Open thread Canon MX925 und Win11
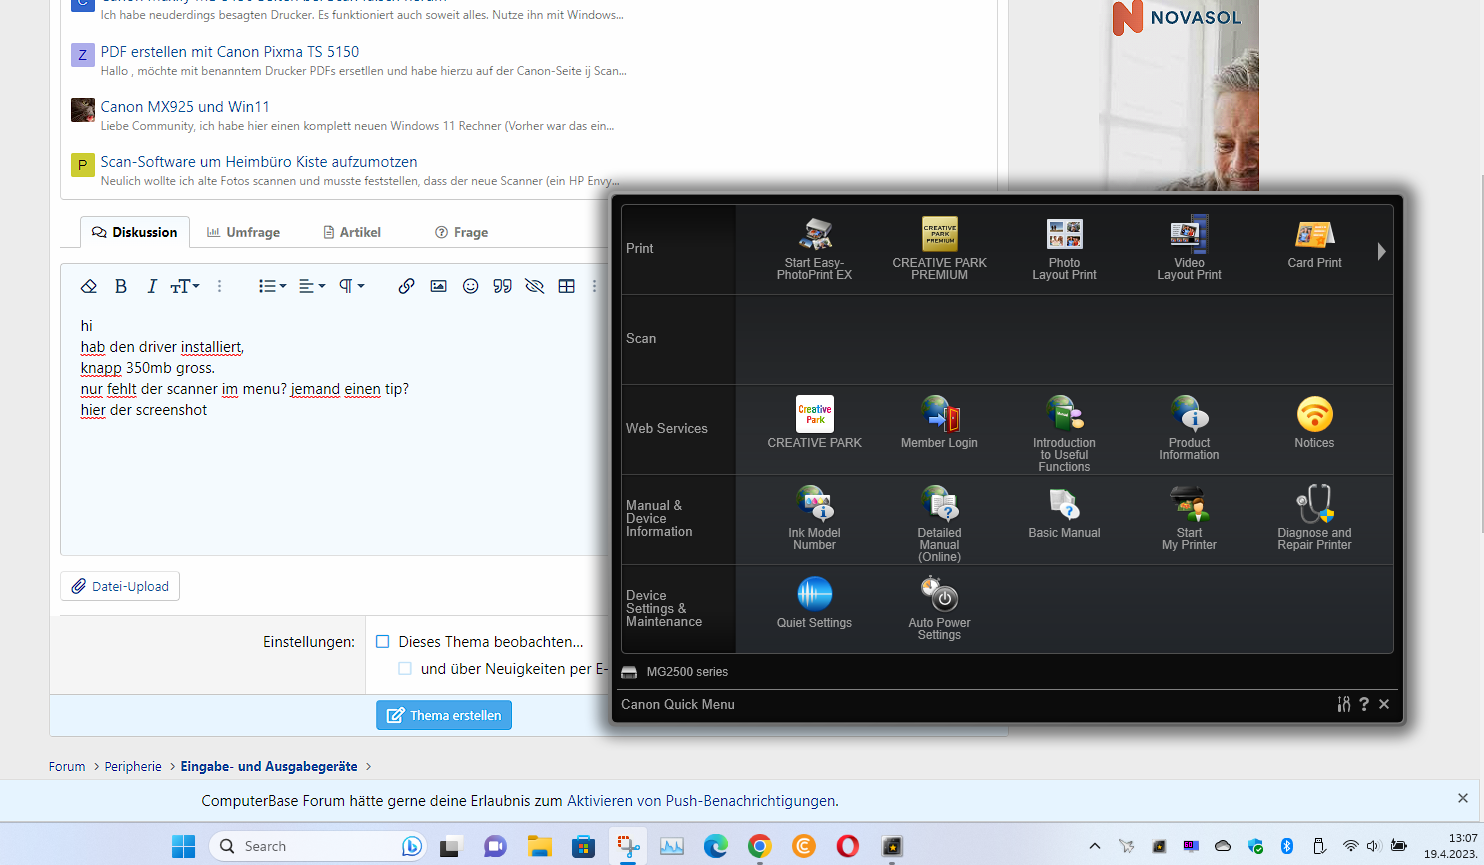 185,107
